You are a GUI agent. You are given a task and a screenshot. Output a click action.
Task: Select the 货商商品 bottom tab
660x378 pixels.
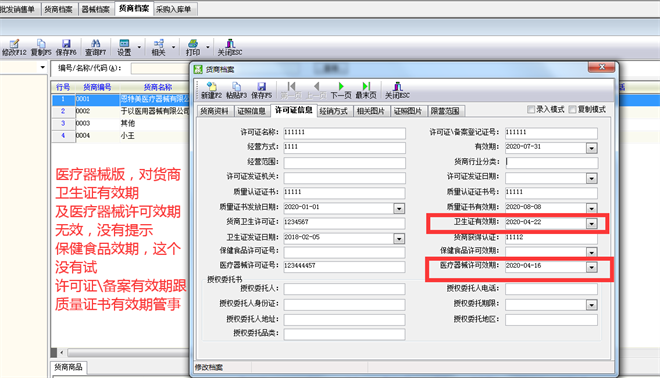pos(68,367)
